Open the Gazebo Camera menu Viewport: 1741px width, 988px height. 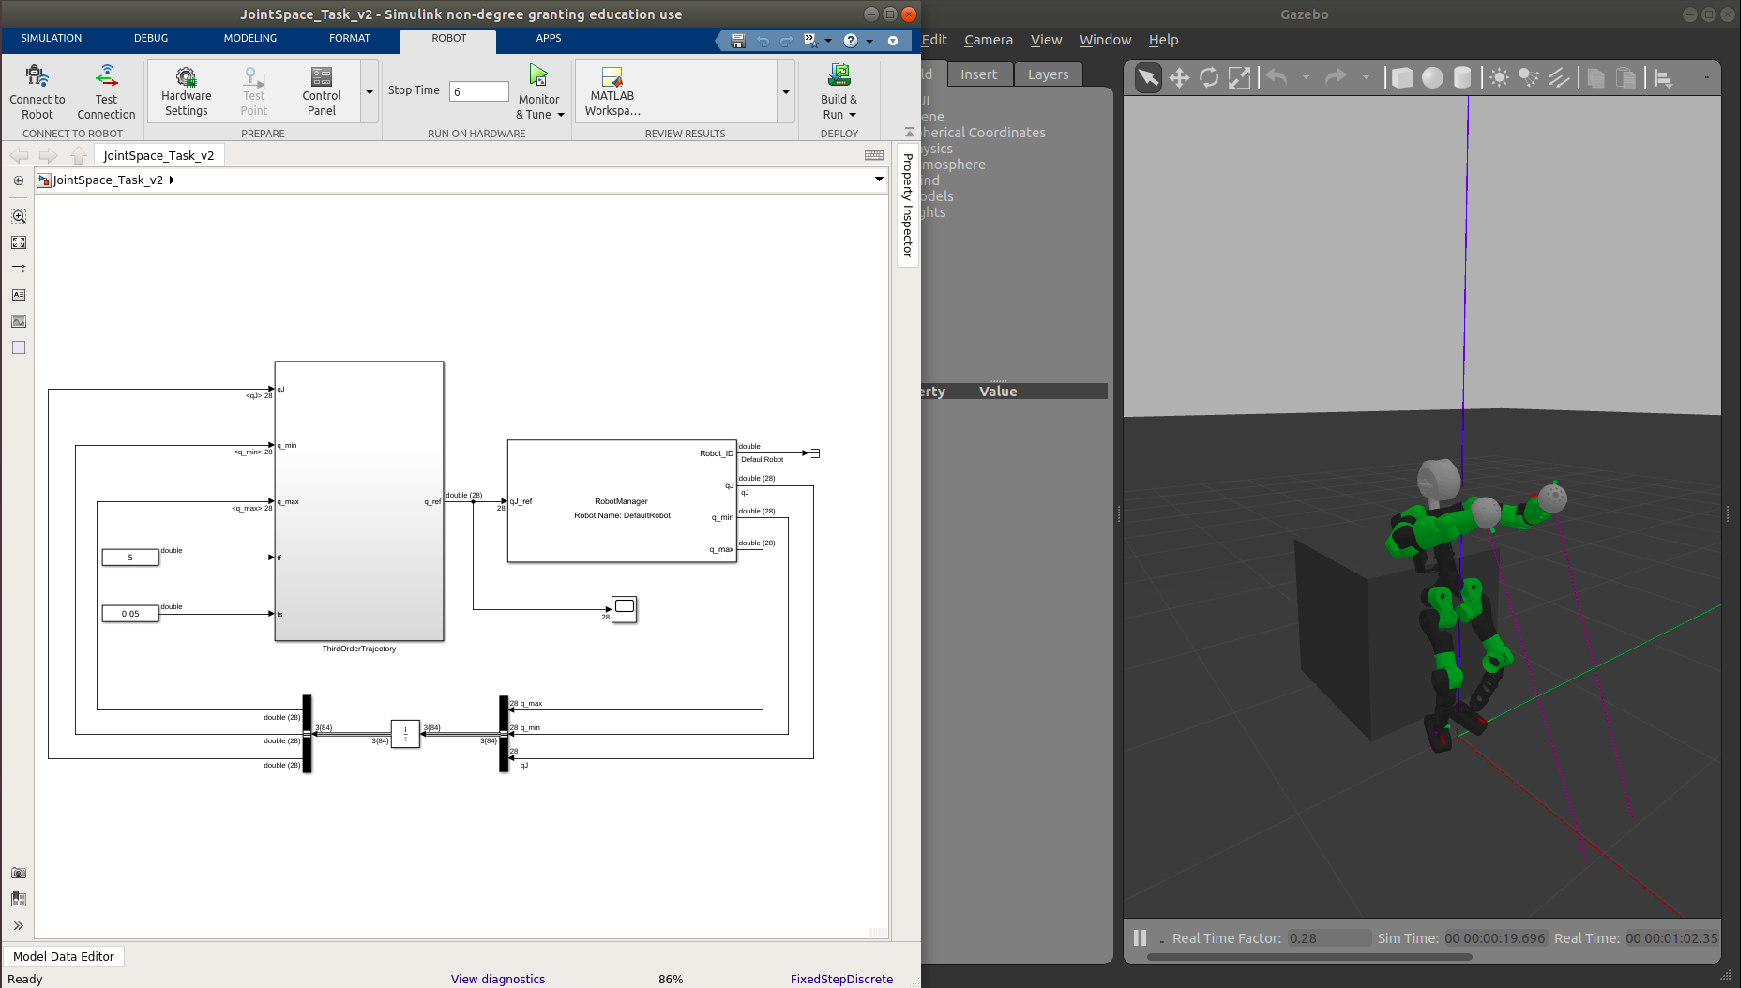pos(988,40)
